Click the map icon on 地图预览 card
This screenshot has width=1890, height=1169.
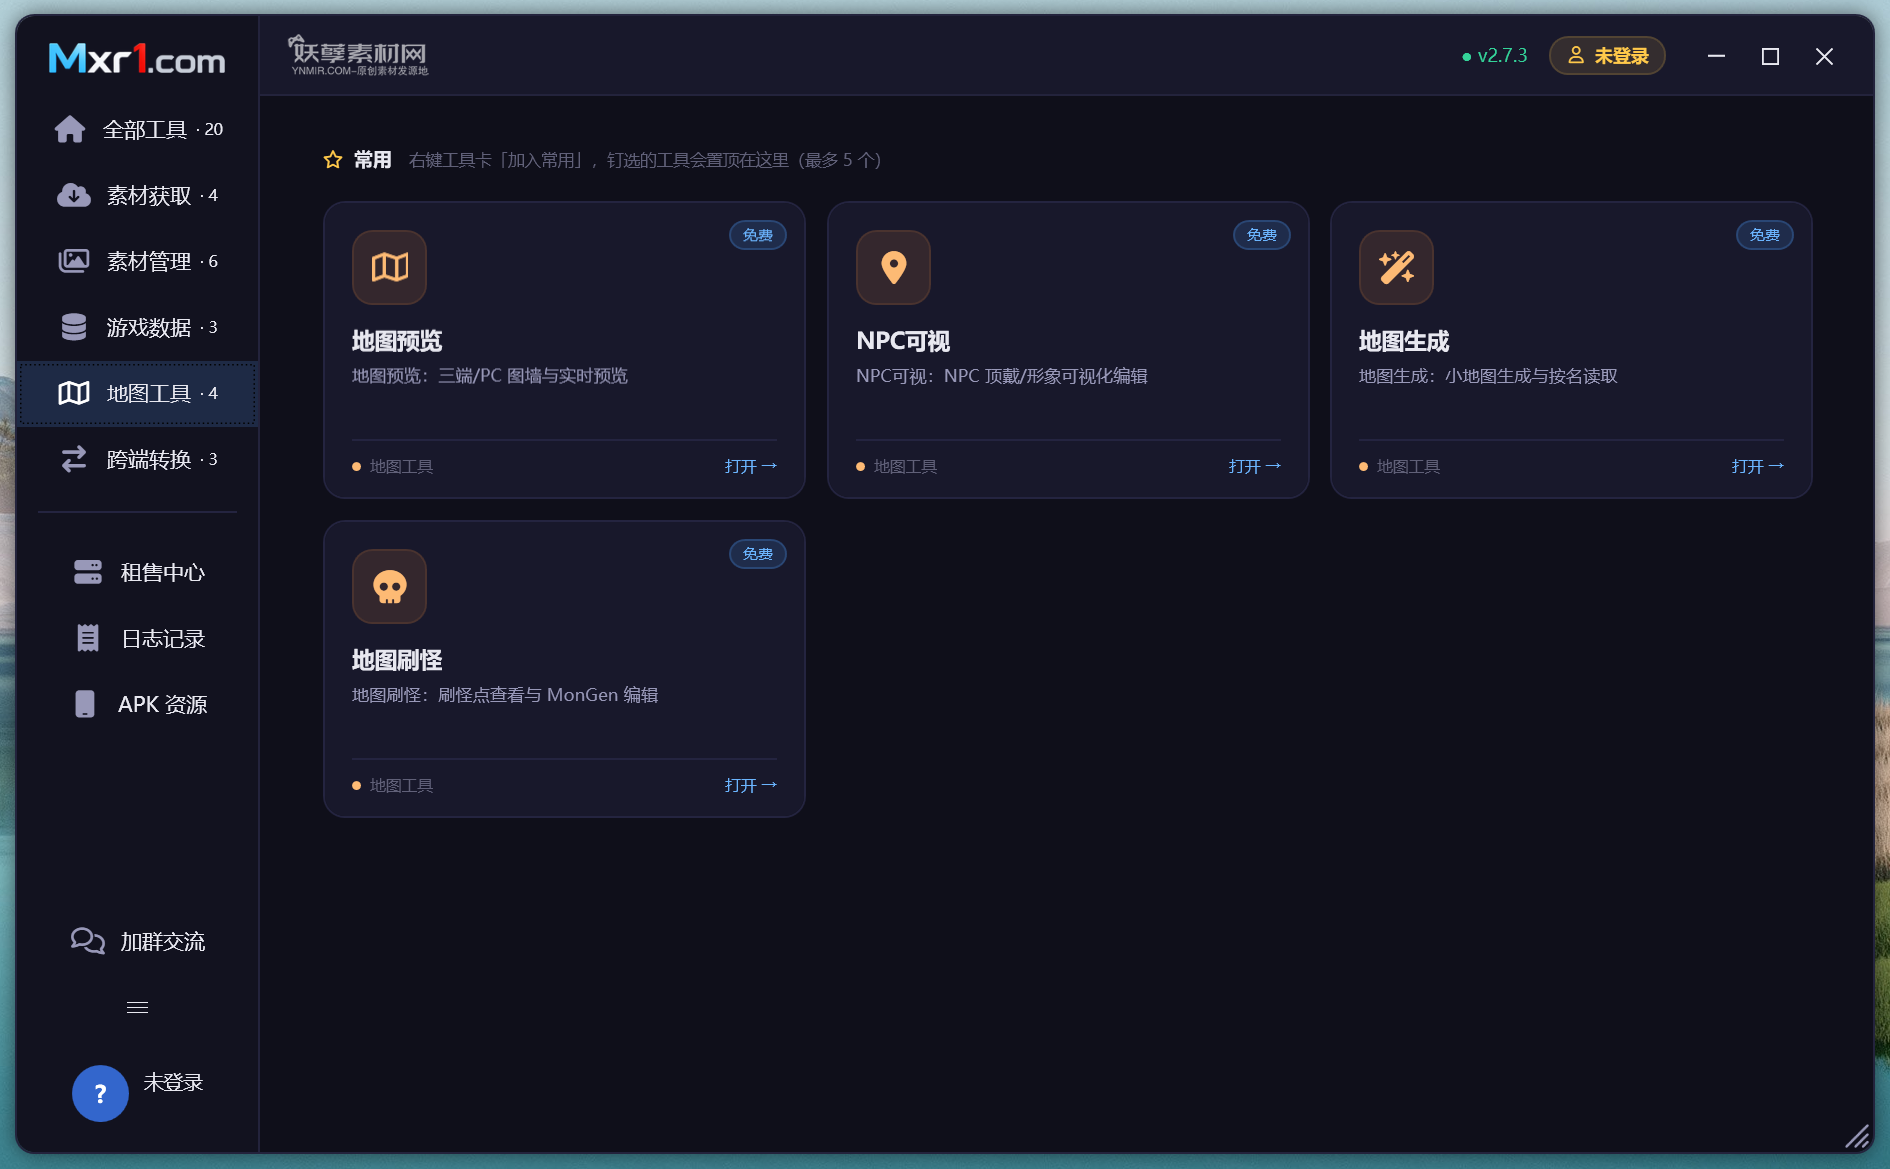[x=389, y=267]
